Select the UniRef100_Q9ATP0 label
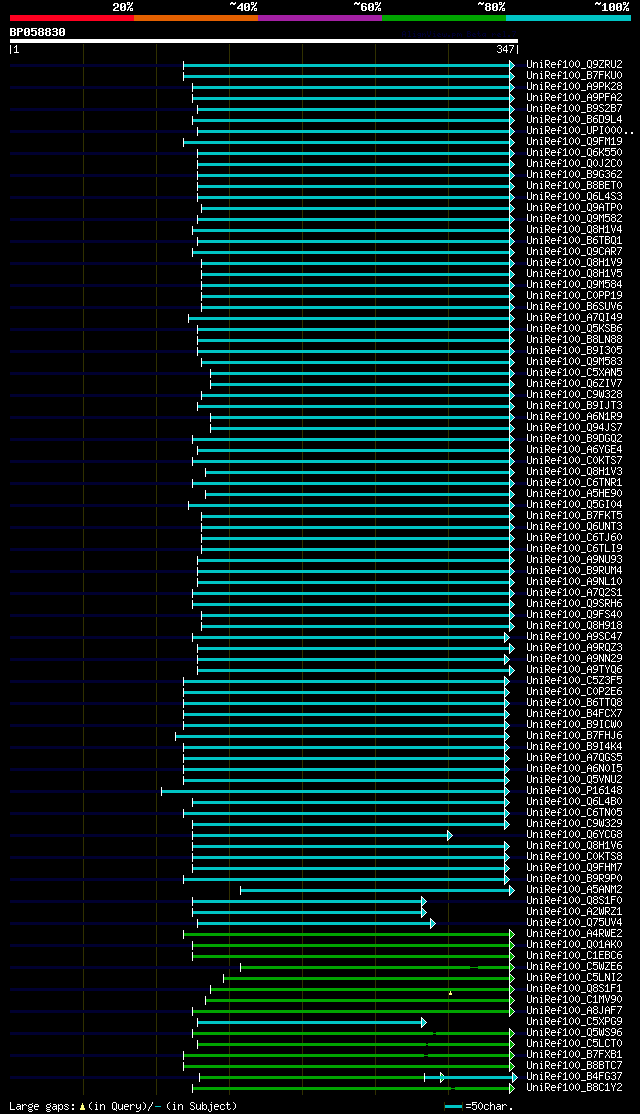 click(574, 207)
